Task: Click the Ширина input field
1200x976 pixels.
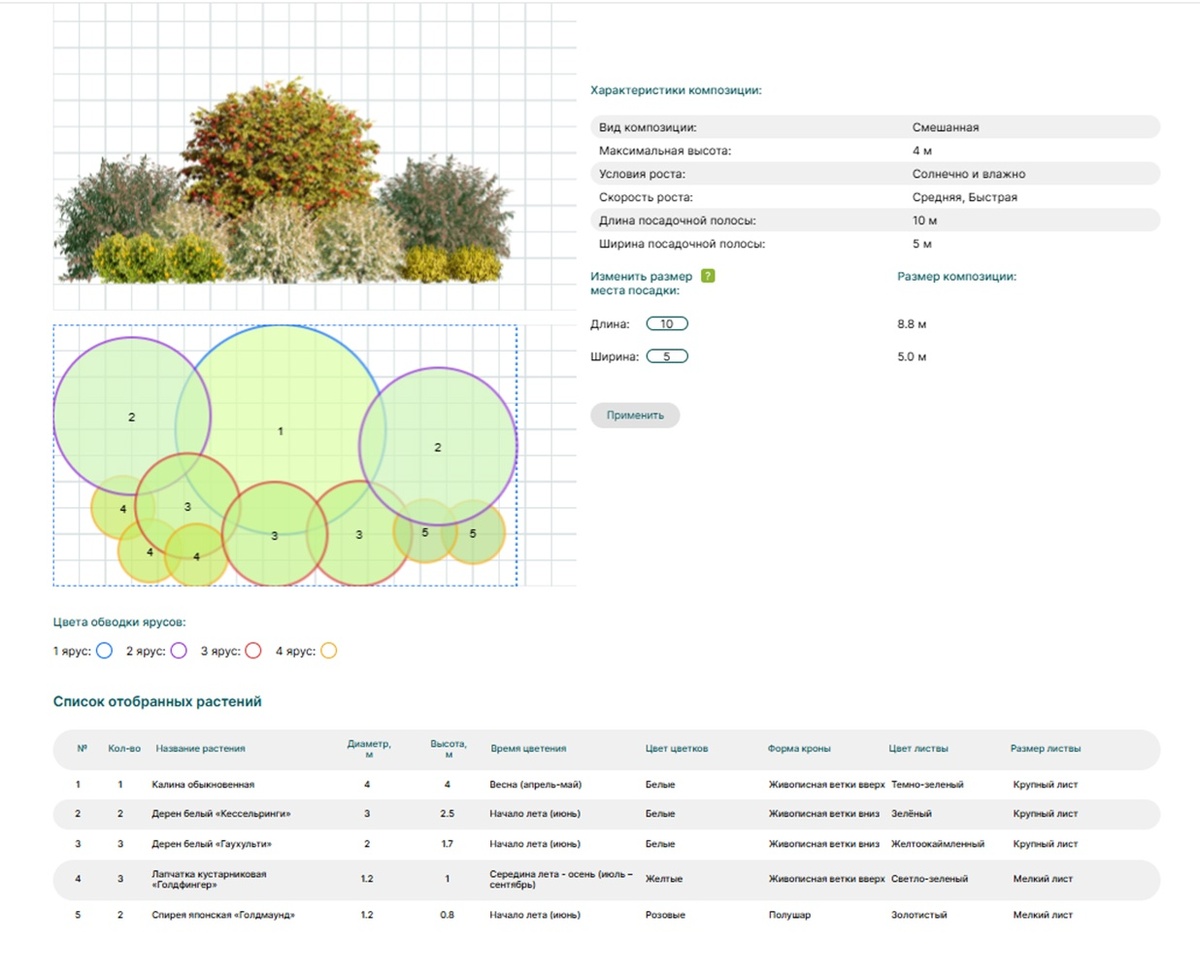Action: (667, 356)
